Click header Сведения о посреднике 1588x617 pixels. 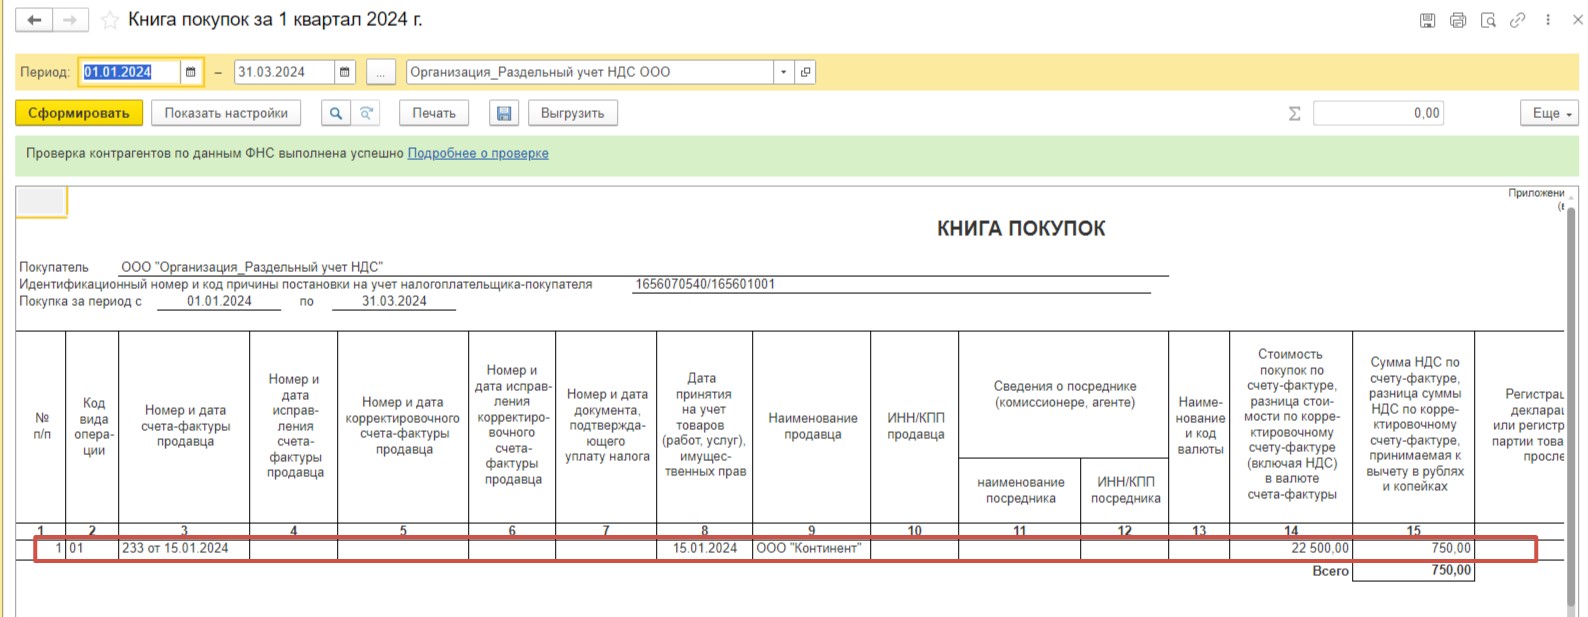coord(1064,394)
